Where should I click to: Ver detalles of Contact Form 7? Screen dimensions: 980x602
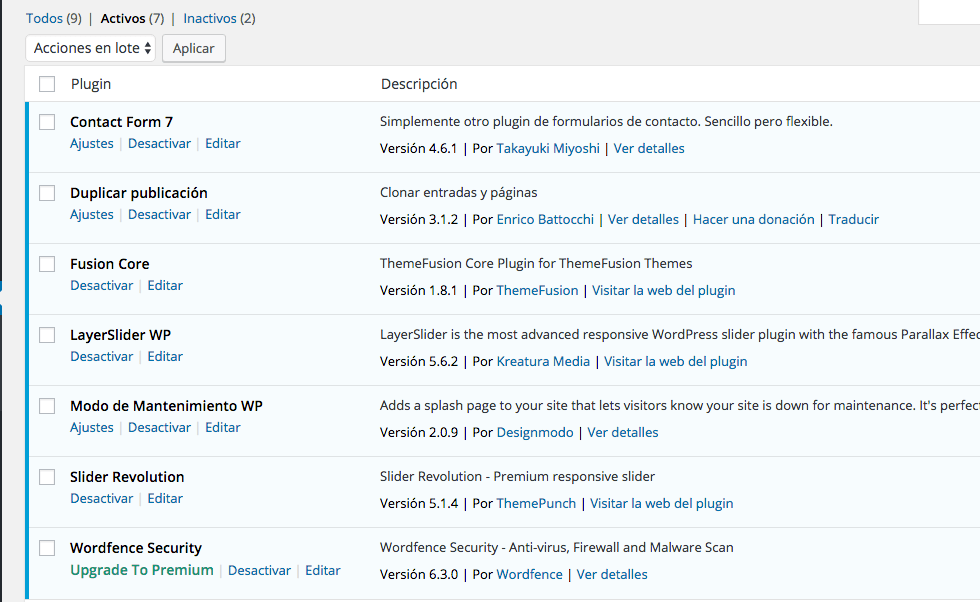649,148
